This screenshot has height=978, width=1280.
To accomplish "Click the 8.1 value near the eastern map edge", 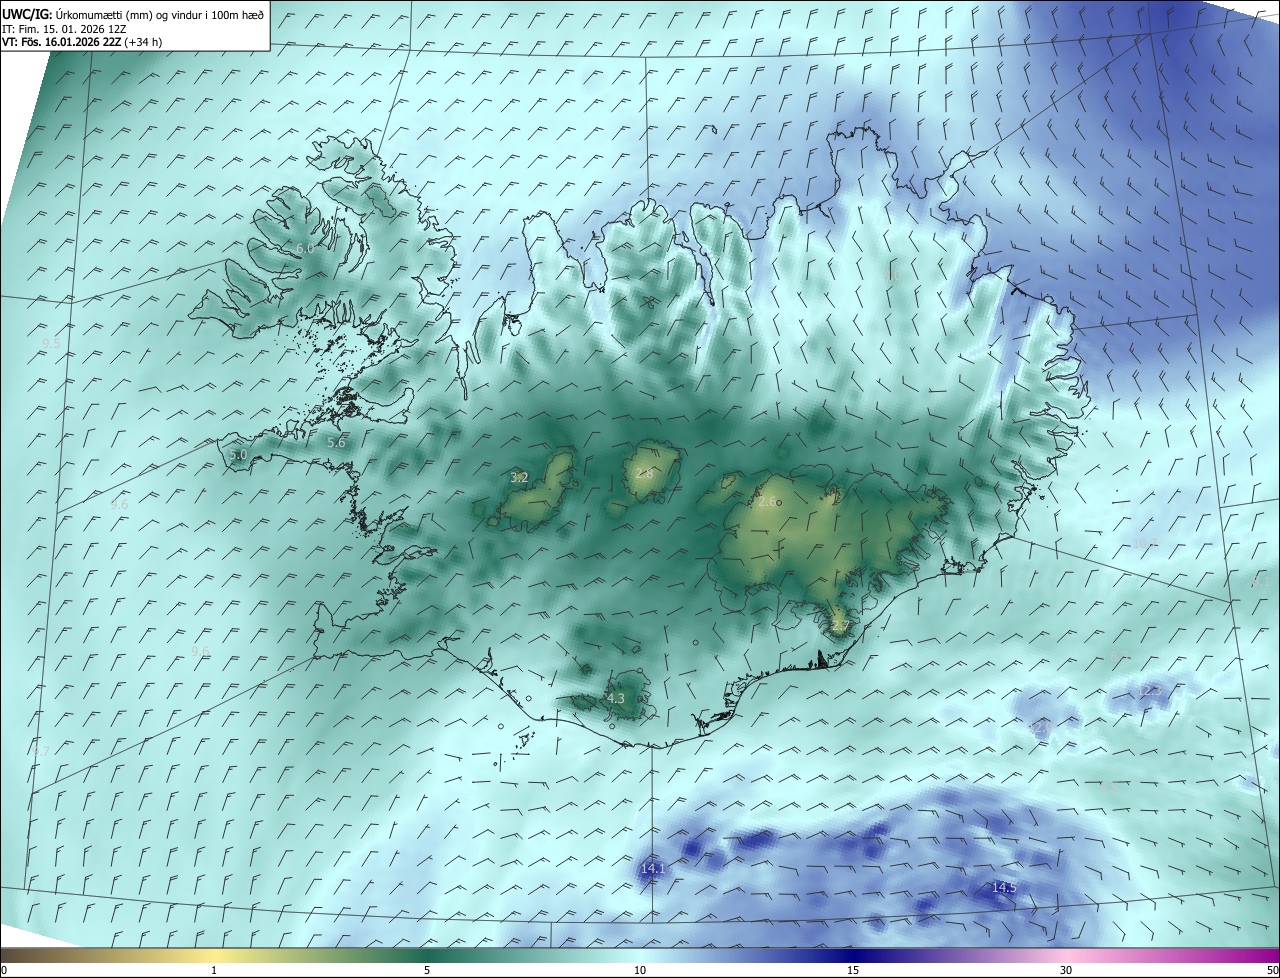I will 1260,581.
